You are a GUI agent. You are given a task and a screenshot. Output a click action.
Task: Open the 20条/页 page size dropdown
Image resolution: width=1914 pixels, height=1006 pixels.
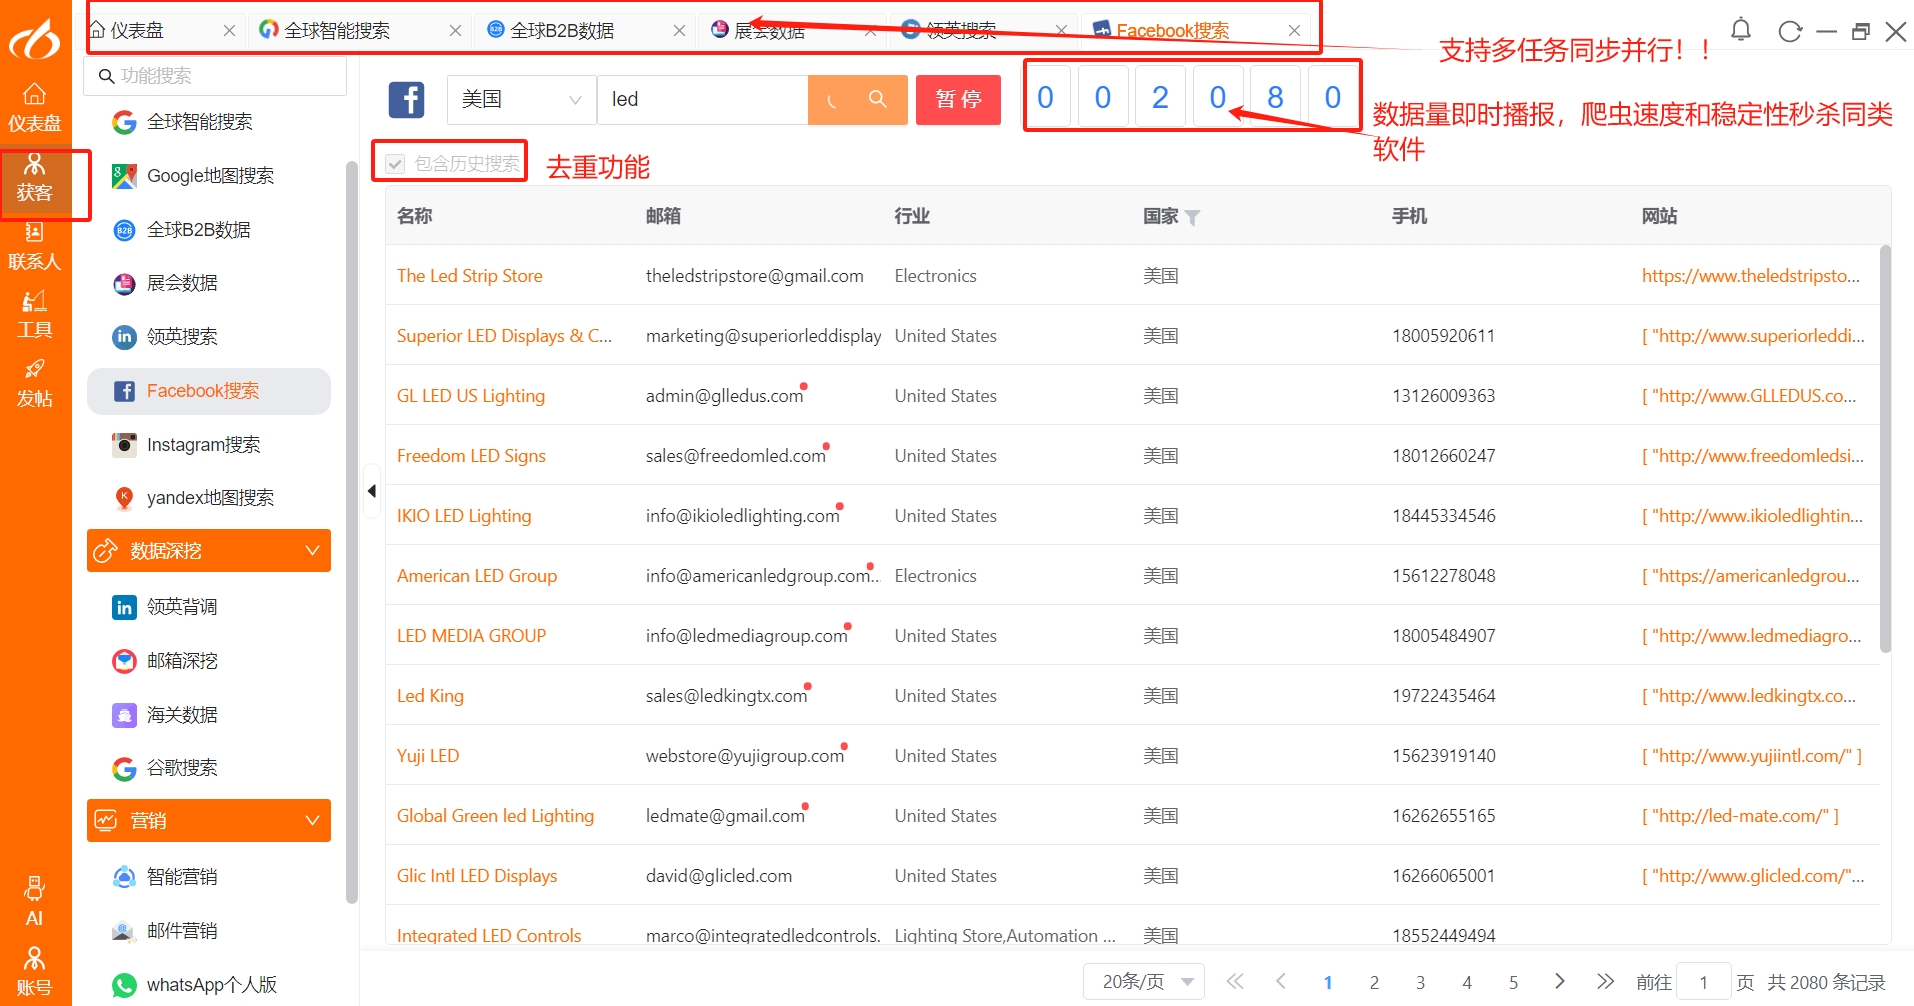coord(1144,982)
